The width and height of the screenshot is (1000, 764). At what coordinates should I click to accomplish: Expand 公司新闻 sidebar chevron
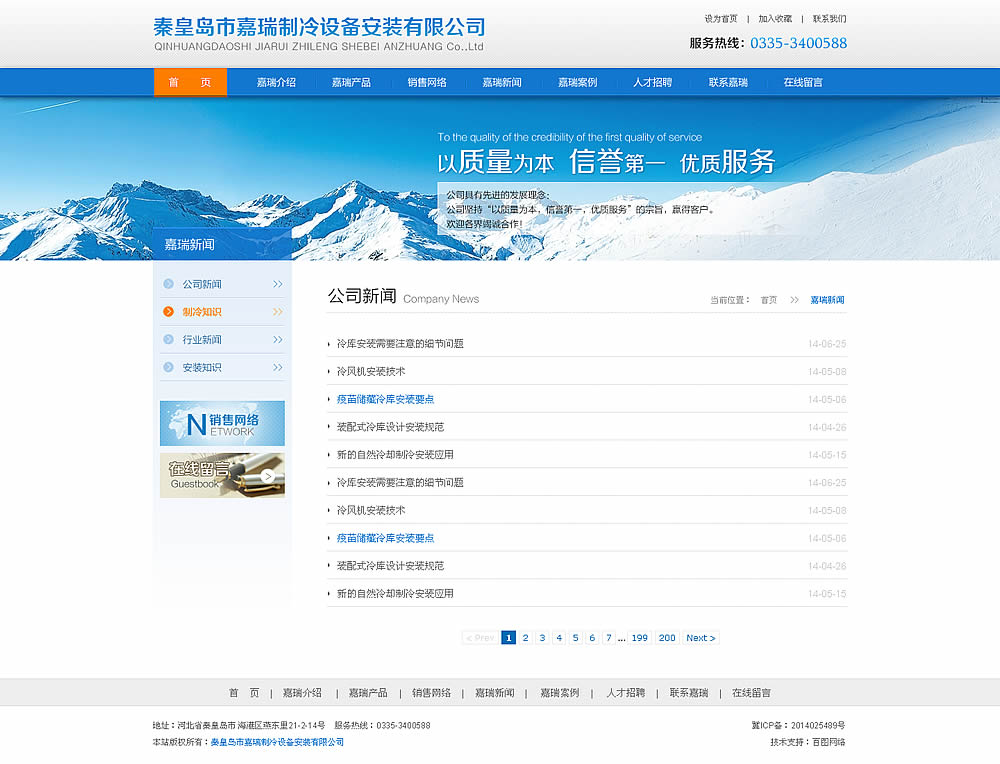click(x=277, y=284)
